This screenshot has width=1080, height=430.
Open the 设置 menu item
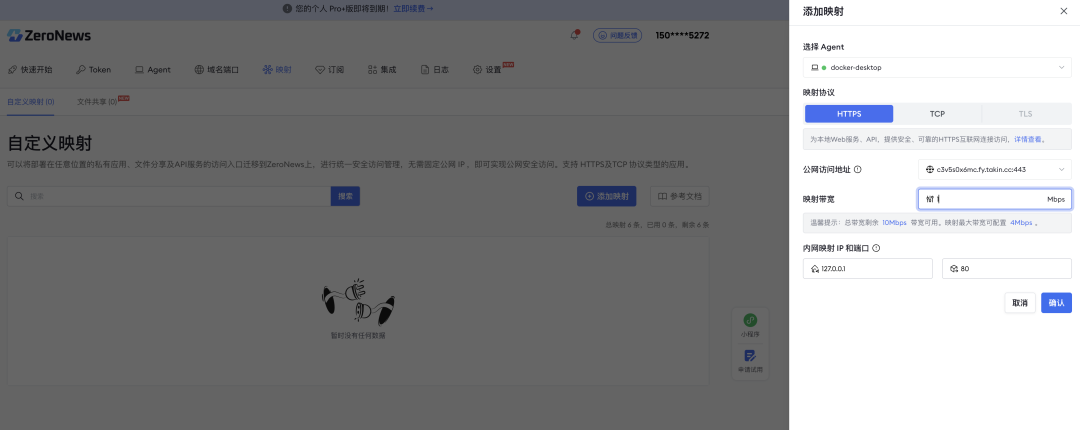pos(487,70)
